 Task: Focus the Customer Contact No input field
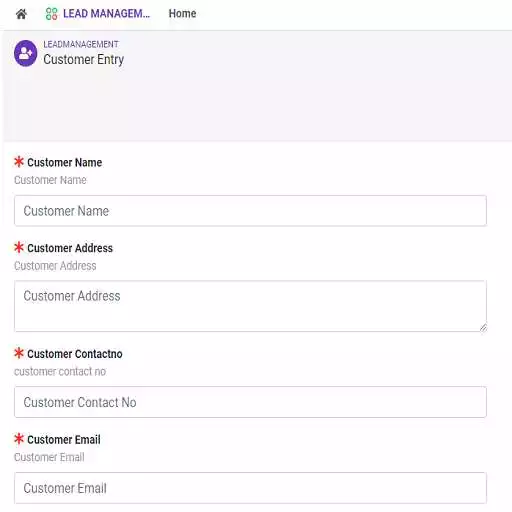[x=250, y=402]
